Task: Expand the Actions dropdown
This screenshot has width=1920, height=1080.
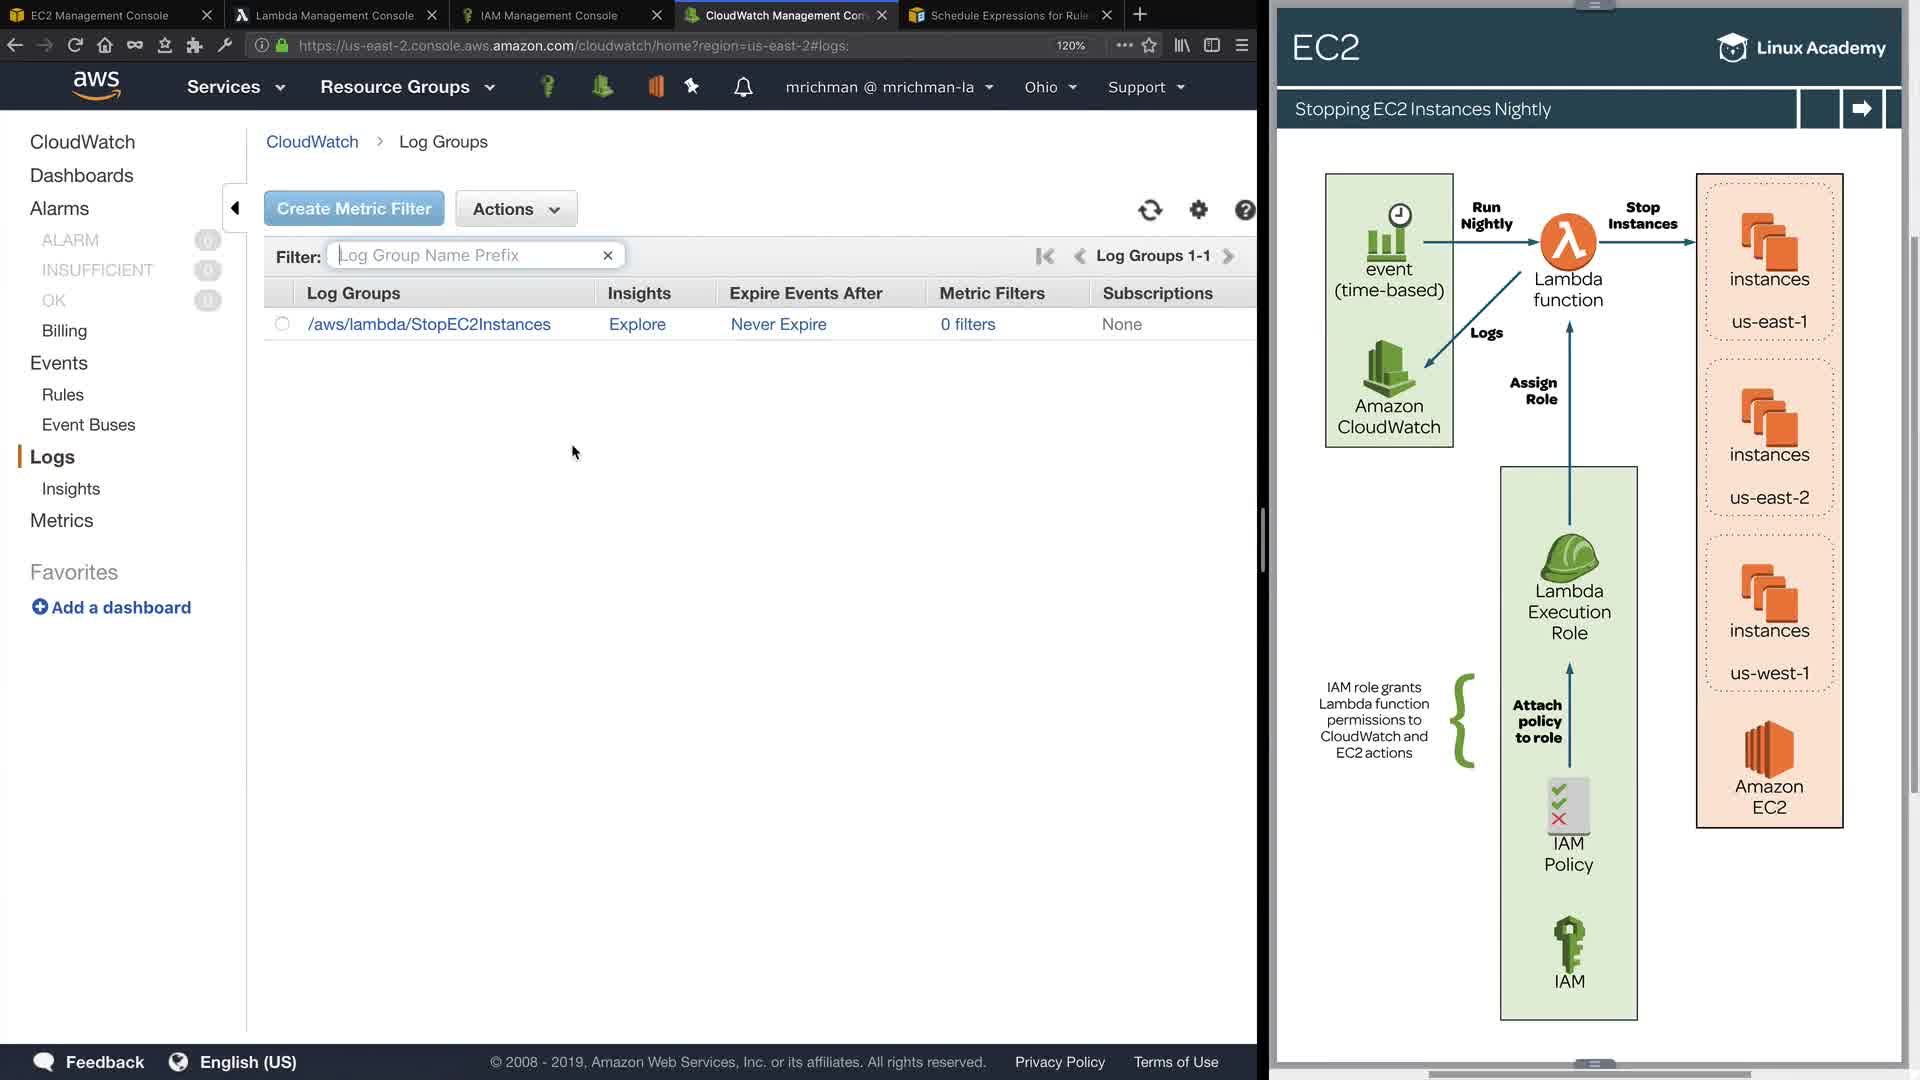Action: tap(516, 209)
